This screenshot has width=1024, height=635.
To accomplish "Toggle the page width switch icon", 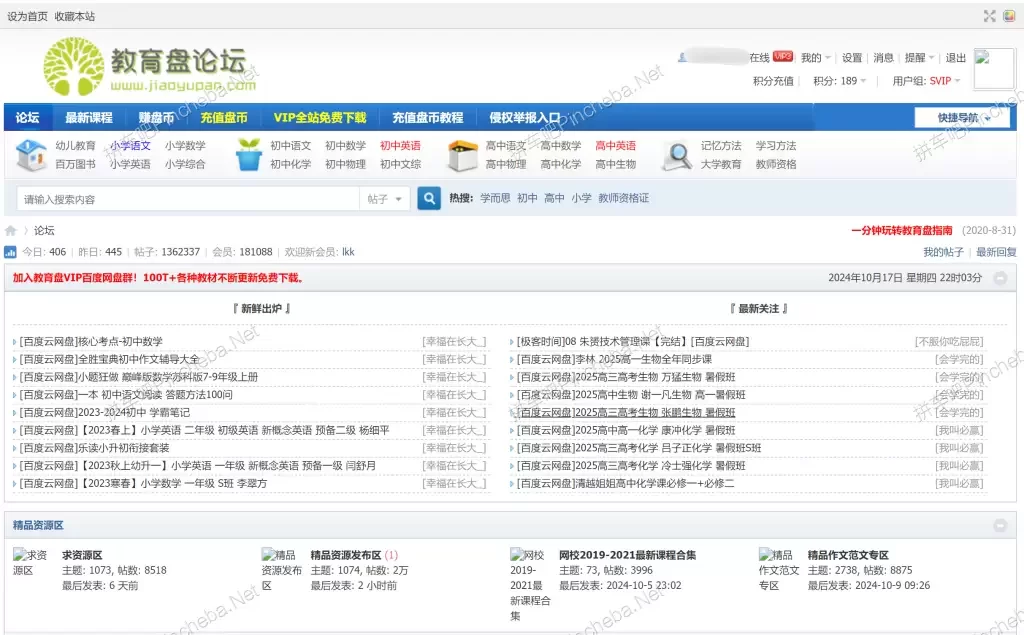I will (989, 15).
